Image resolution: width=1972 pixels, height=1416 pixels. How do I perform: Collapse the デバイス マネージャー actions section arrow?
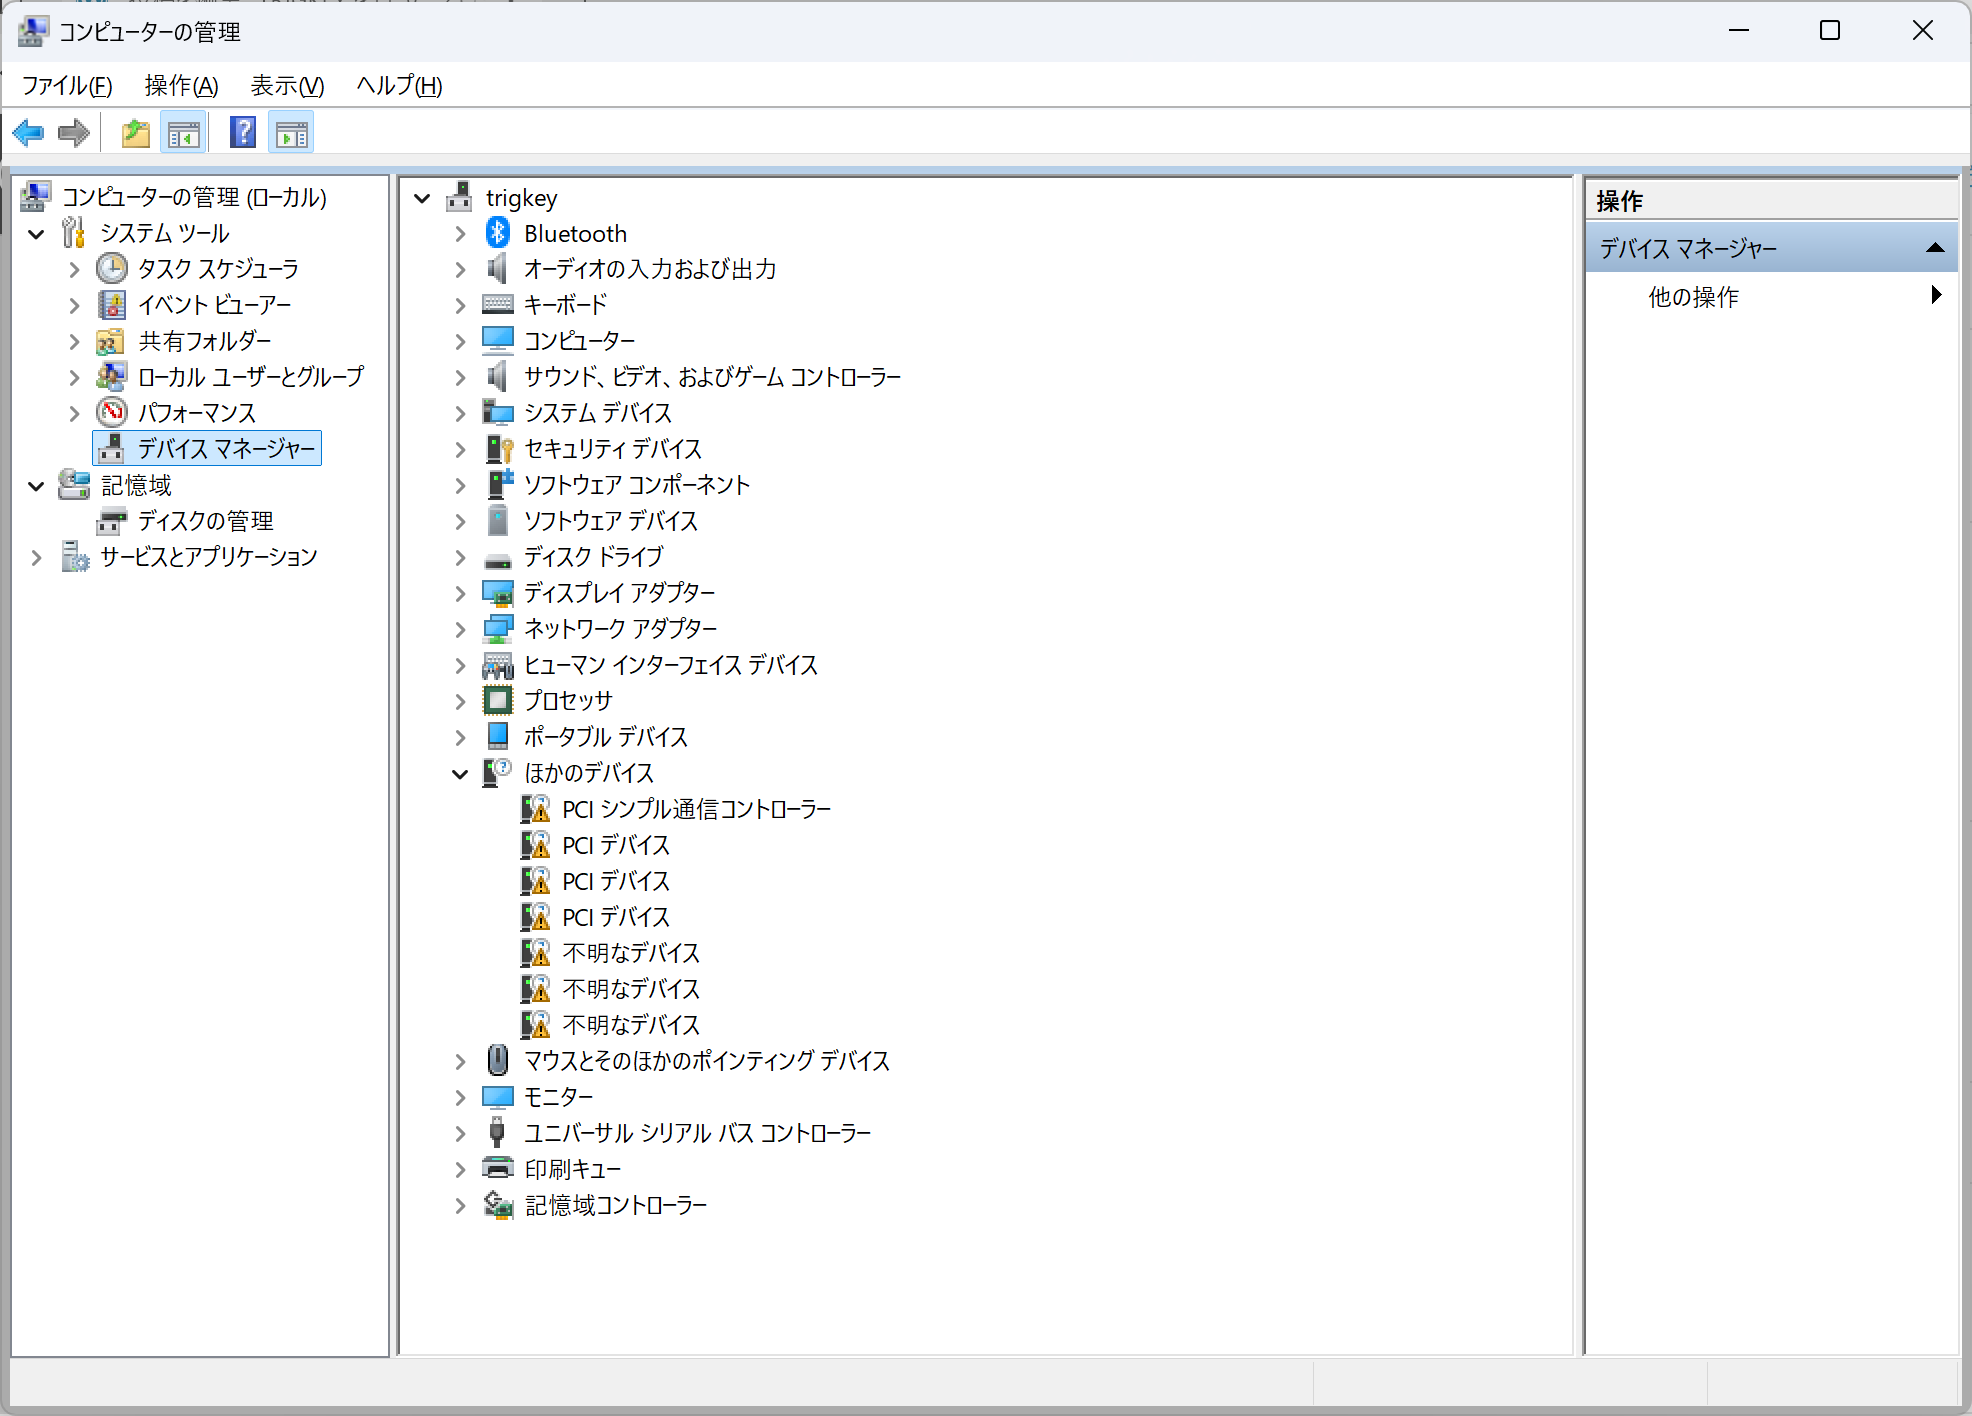(1936, 248)
